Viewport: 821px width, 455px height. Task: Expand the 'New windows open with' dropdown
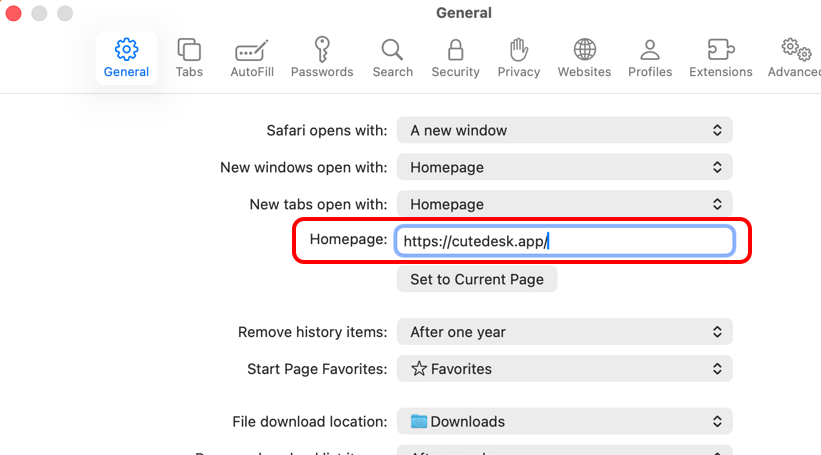point(564,167)
